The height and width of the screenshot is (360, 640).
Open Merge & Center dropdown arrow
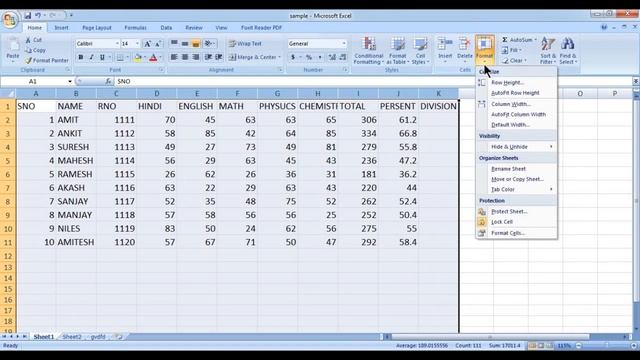280,57
